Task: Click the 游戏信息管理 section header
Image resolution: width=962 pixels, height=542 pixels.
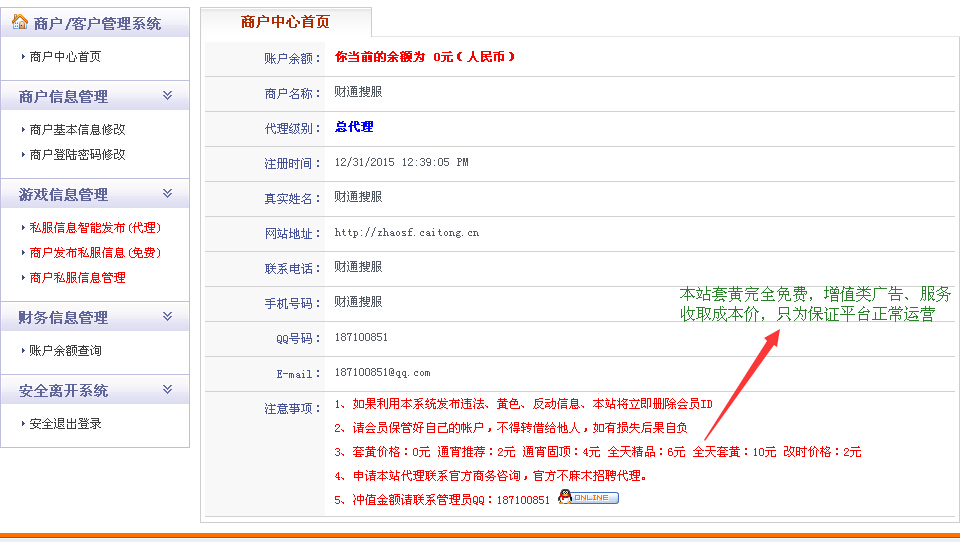Action: pos(95,195)
